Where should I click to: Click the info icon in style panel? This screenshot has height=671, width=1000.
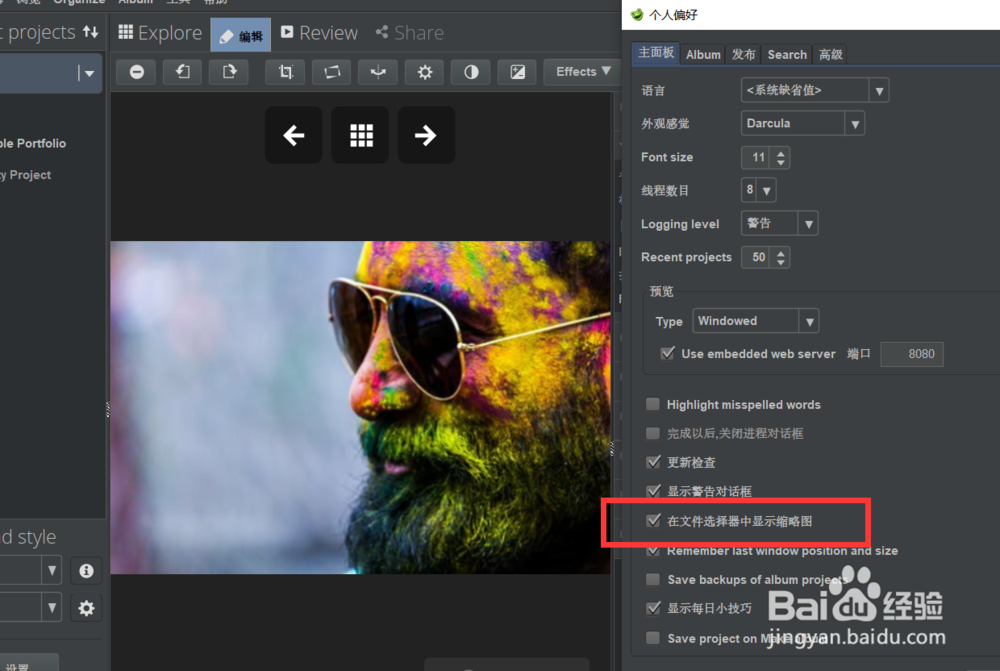86,570
